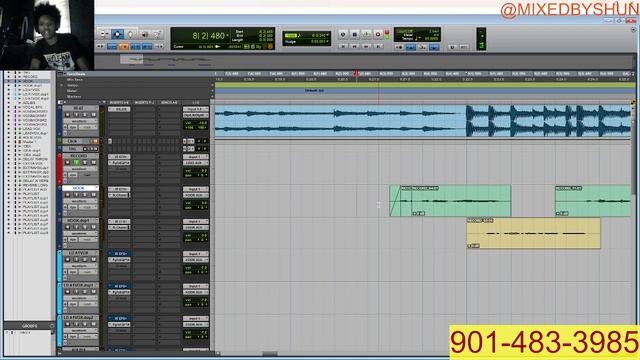Open the Groups panel menu
The height and width of the screenshot is (360, 640).
click(52, 326)
